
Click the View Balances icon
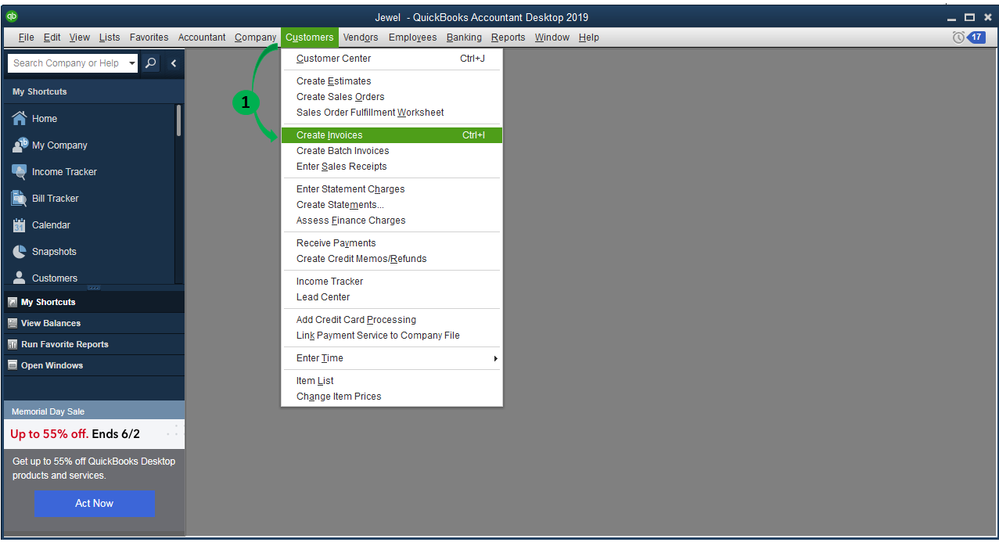12,323
